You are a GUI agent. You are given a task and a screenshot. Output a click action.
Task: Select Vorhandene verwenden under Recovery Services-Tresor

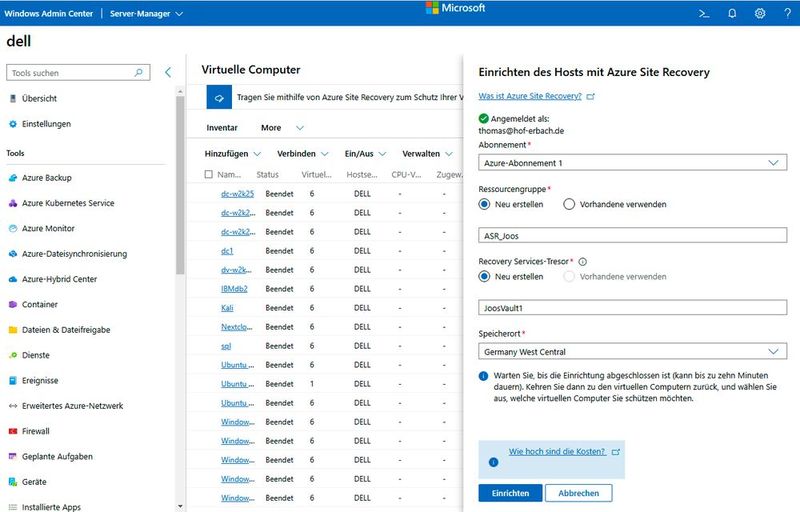coord(569,277)
